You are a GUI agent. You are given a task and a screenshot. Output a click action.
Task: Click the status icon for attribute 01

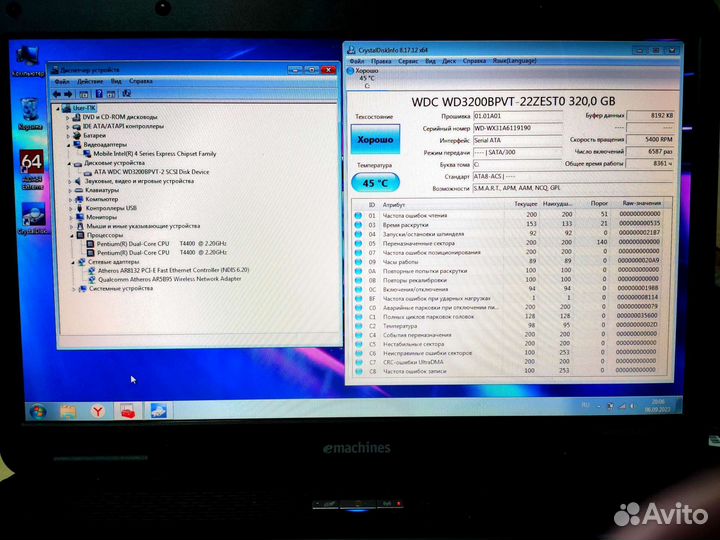(358, 215)
